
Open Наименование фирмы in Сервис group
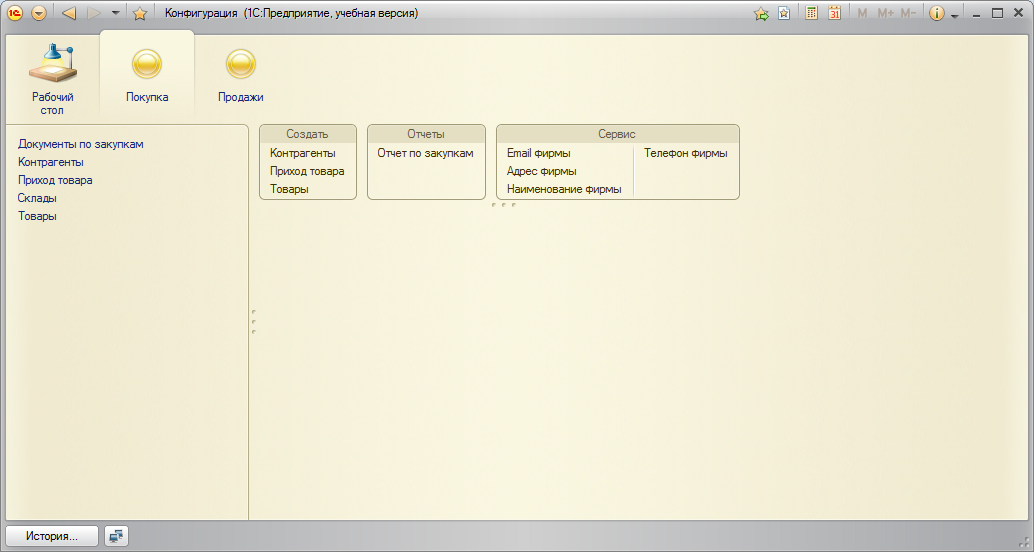pos(564,189)
